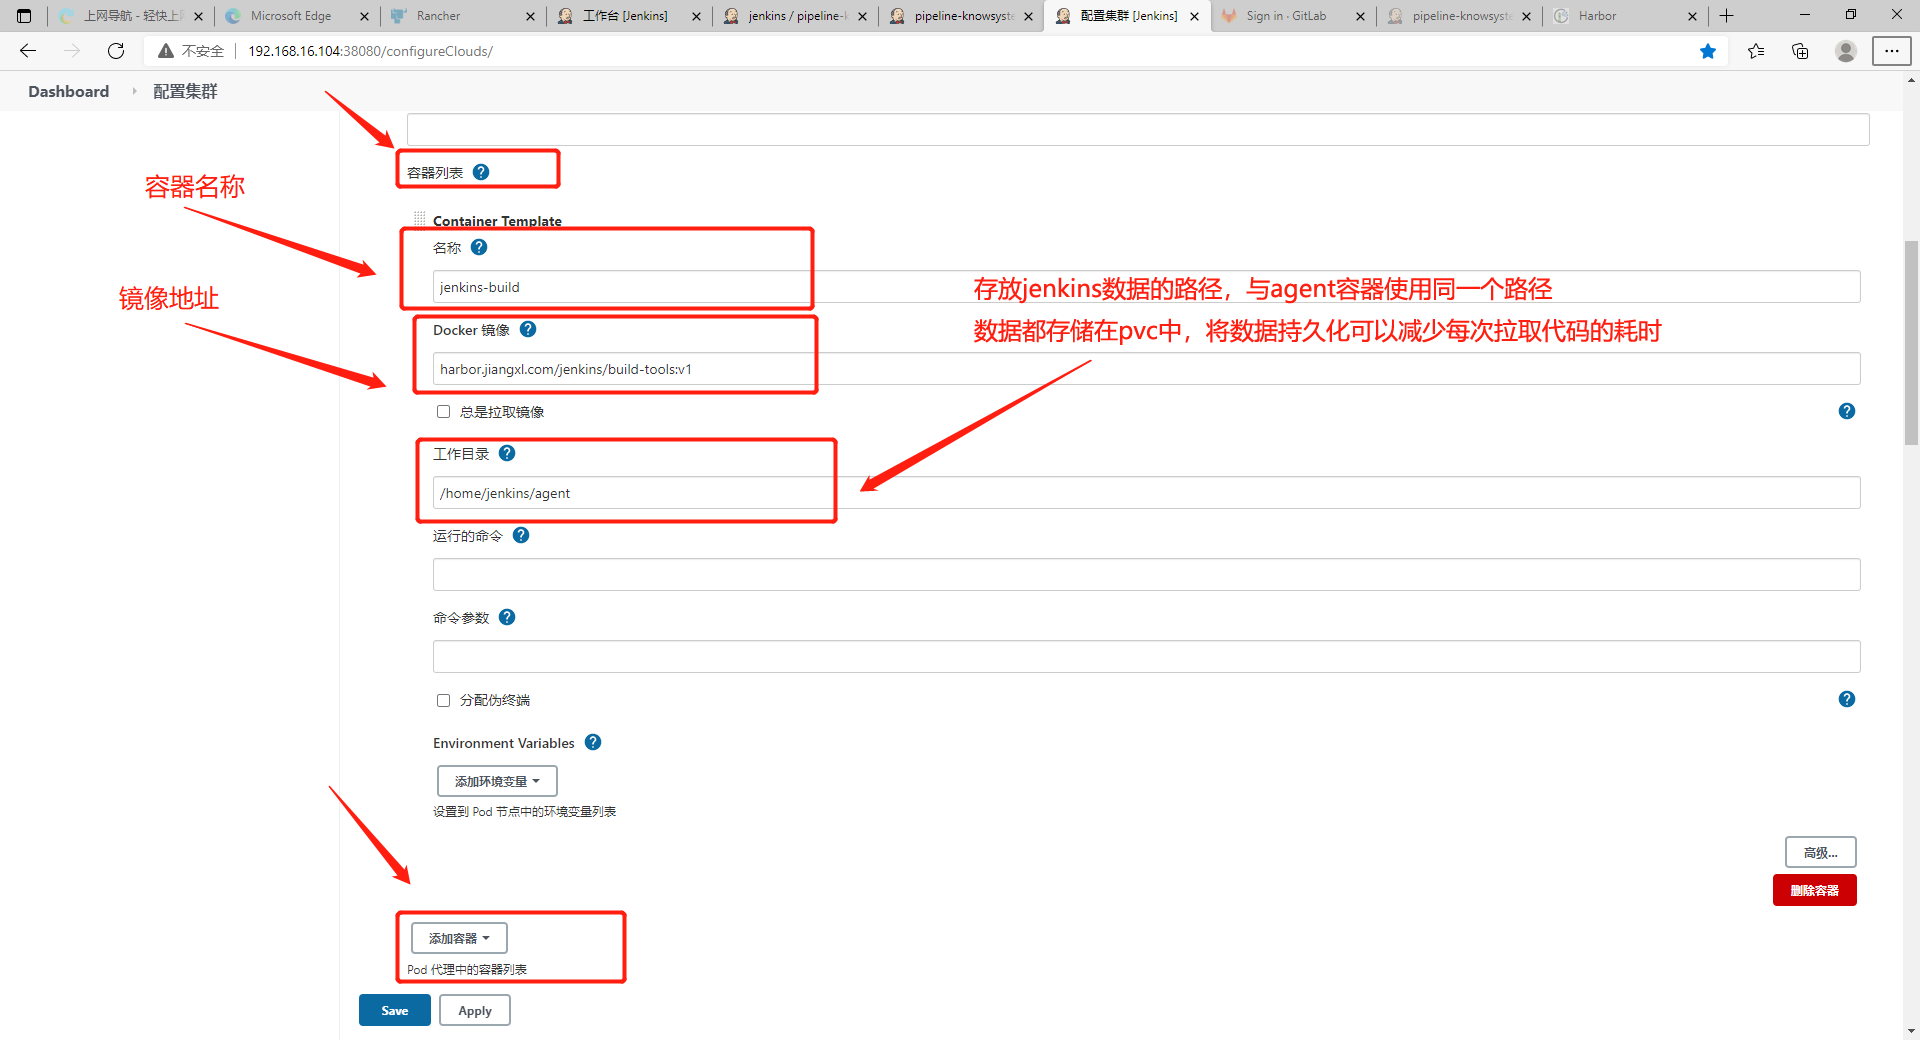
Task: Click the page vertical scrollbar
Action: point(1911,342)
